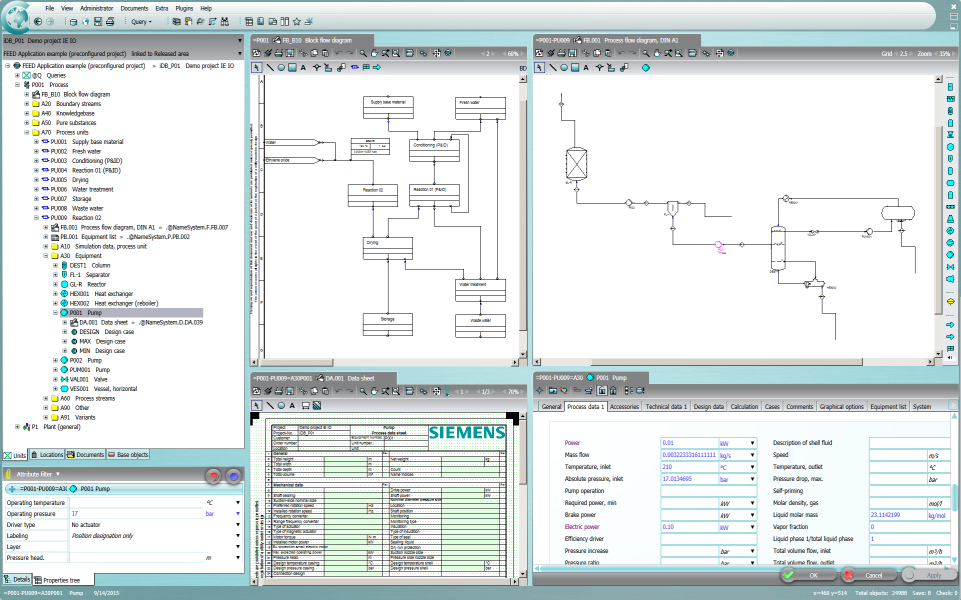The image size is (961, 600).
Task: Click the Apply button
Action: tap(928, 575)
